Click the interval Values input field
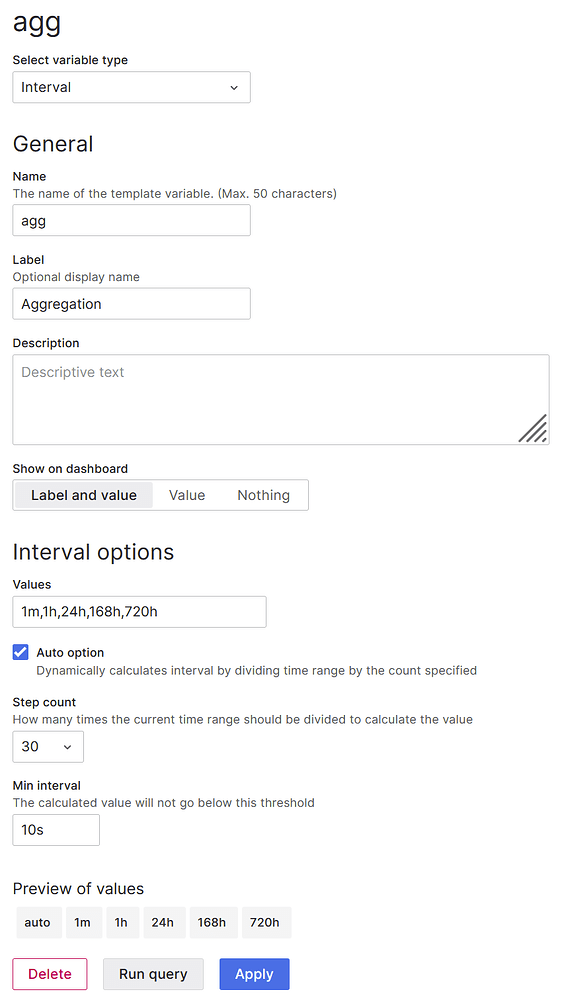This screenshot has height=1000, width=564. pyautogui.click(x=140, y=612)
